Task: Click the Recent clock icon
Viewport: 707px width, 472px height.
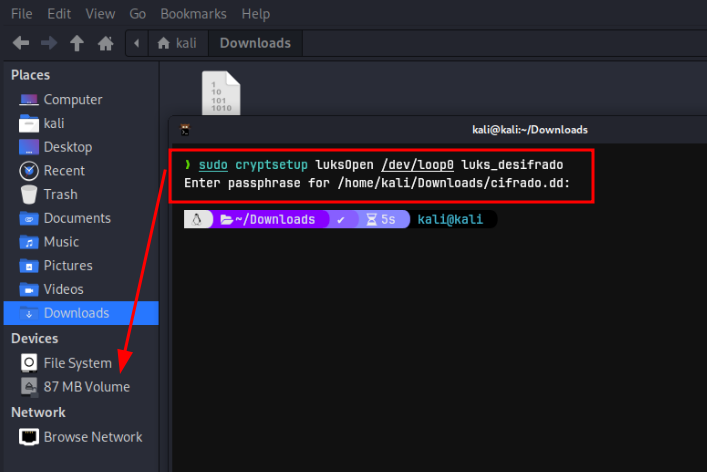Action: click(x=29, y=171)
